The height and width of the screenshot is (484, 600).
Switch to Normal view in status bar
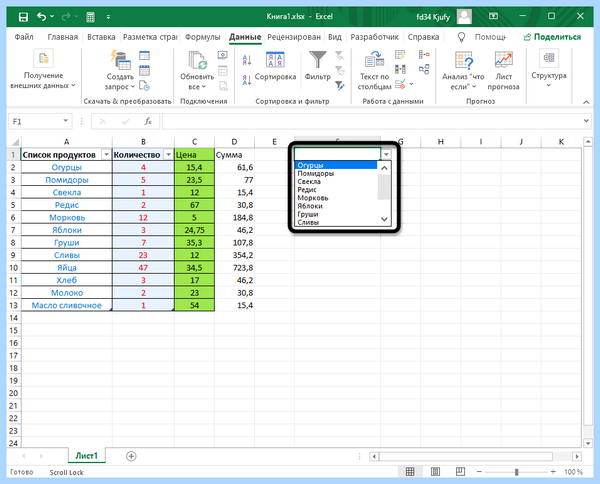pos(410,472)
